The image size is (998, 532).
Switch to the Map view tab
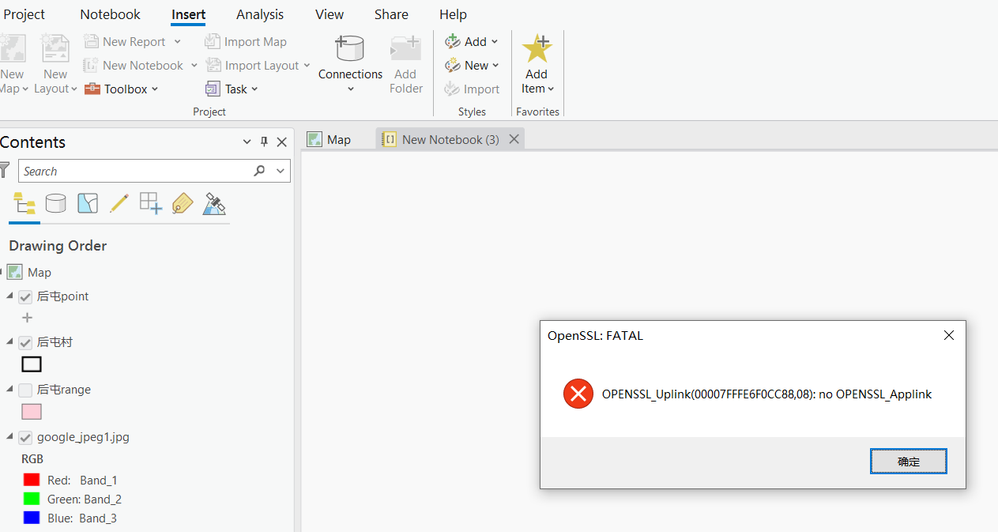click(x=330, y=139)
